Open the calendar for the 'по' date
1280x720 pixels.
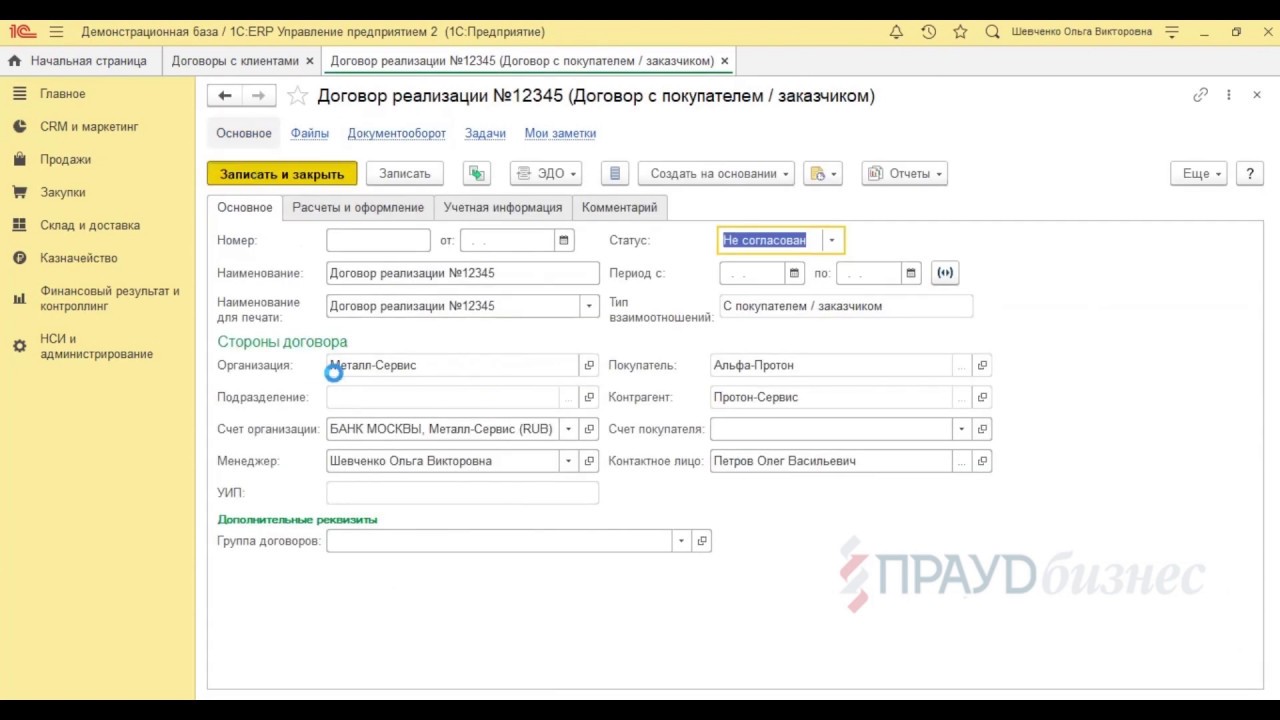pos(911,273)
